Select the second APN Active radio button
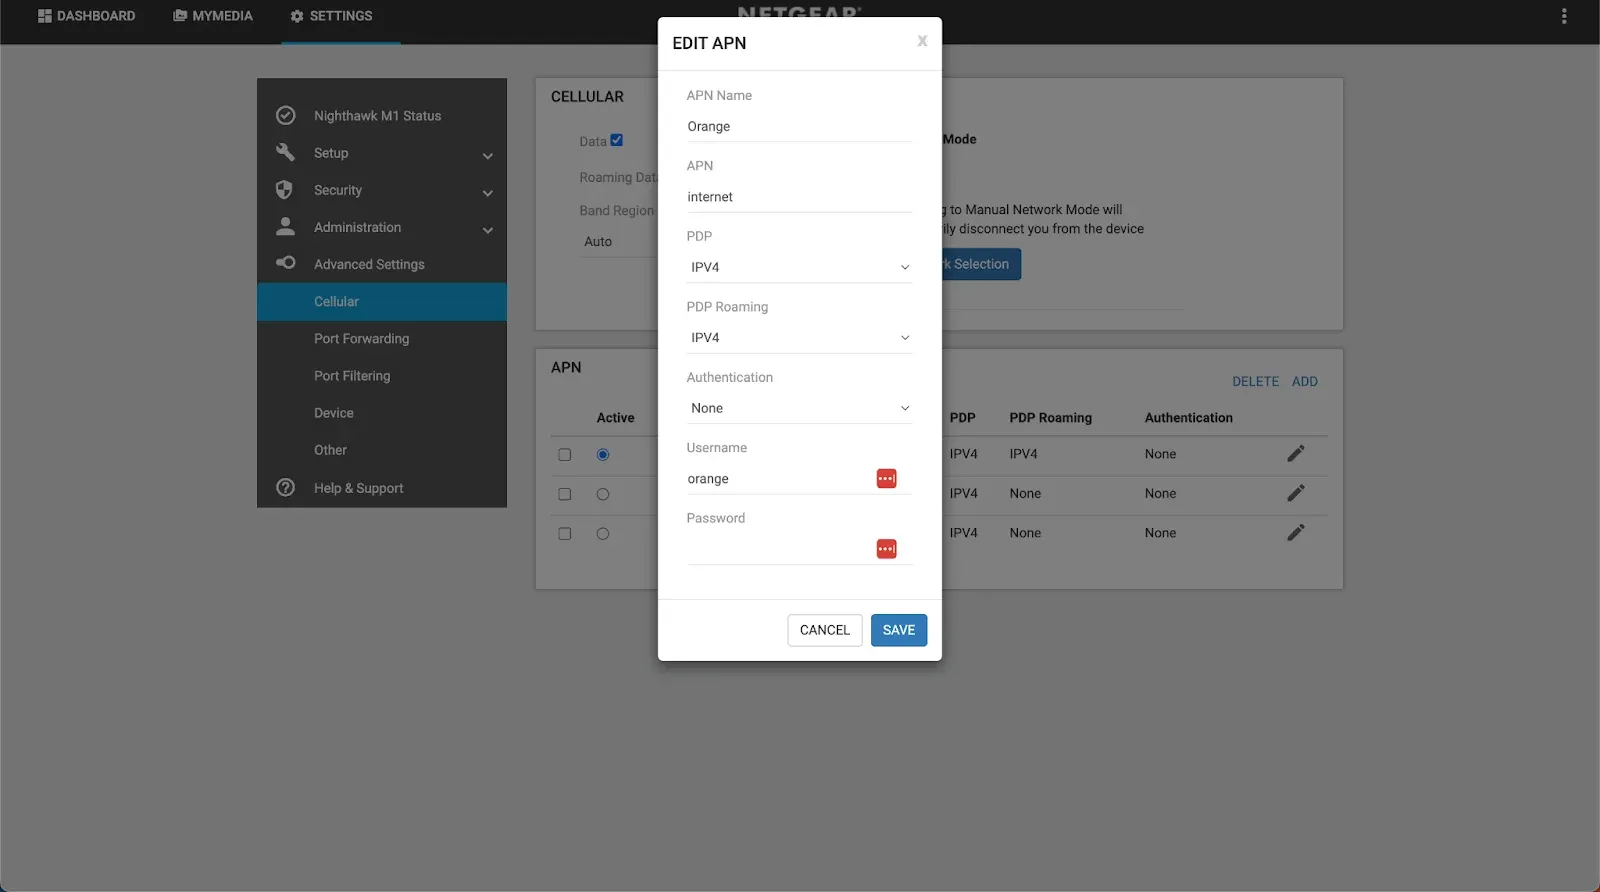Viewport: 1600px width, 892px height. (x=603, y=494)
